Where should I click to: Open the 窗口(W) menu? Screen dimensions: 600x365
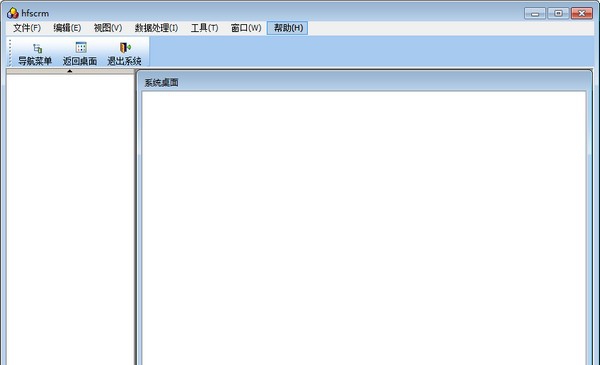pyautogui.click(x=246, y=28)
